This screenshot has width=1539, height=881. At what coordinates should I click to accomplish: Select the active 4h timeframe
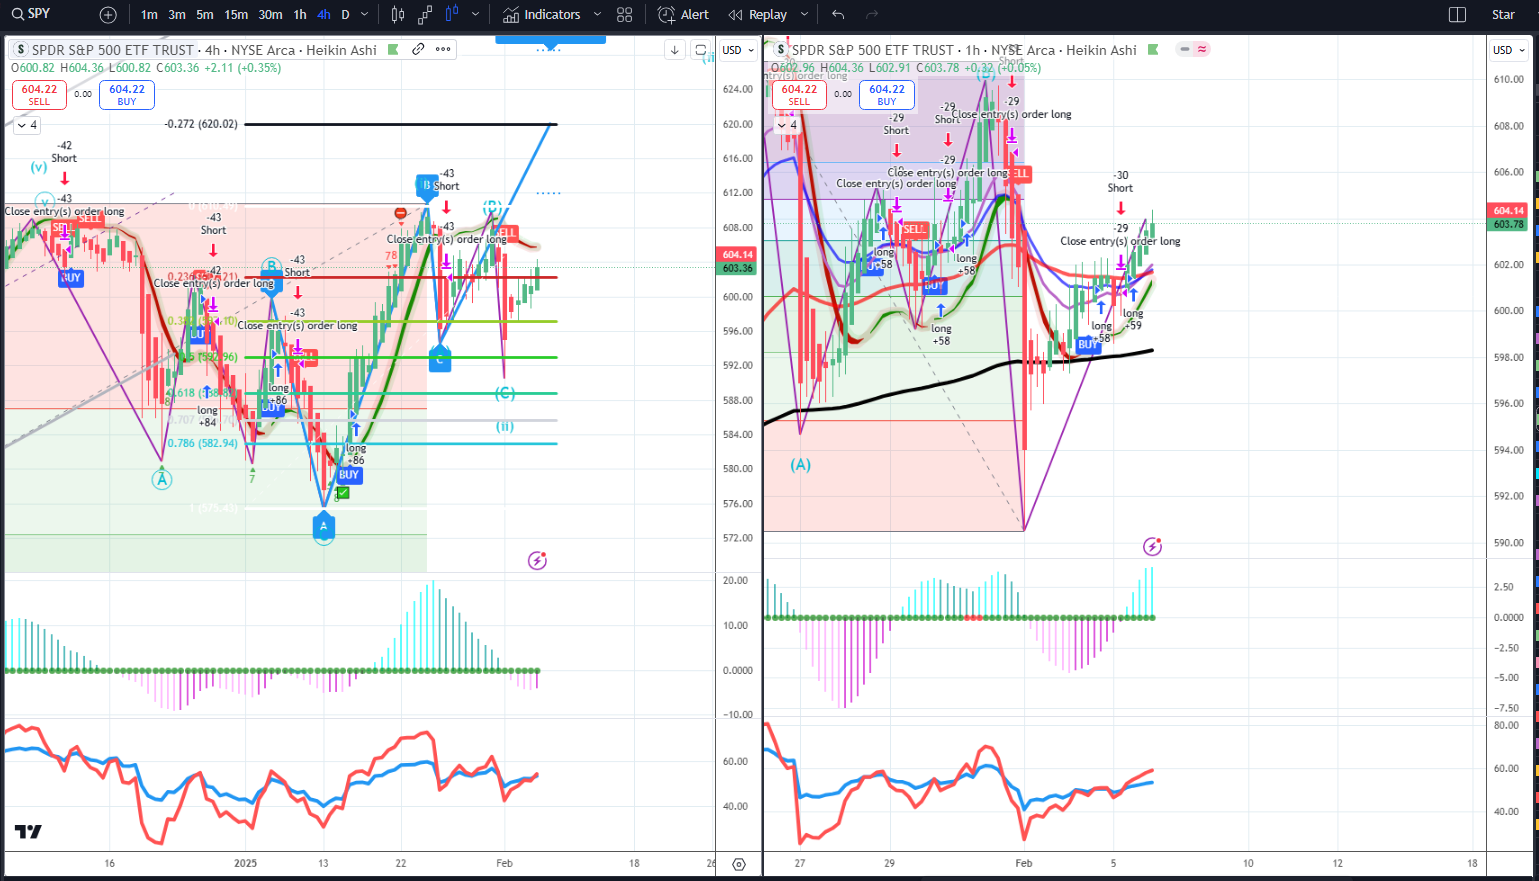pyautogui.click(x=324, y=15)
